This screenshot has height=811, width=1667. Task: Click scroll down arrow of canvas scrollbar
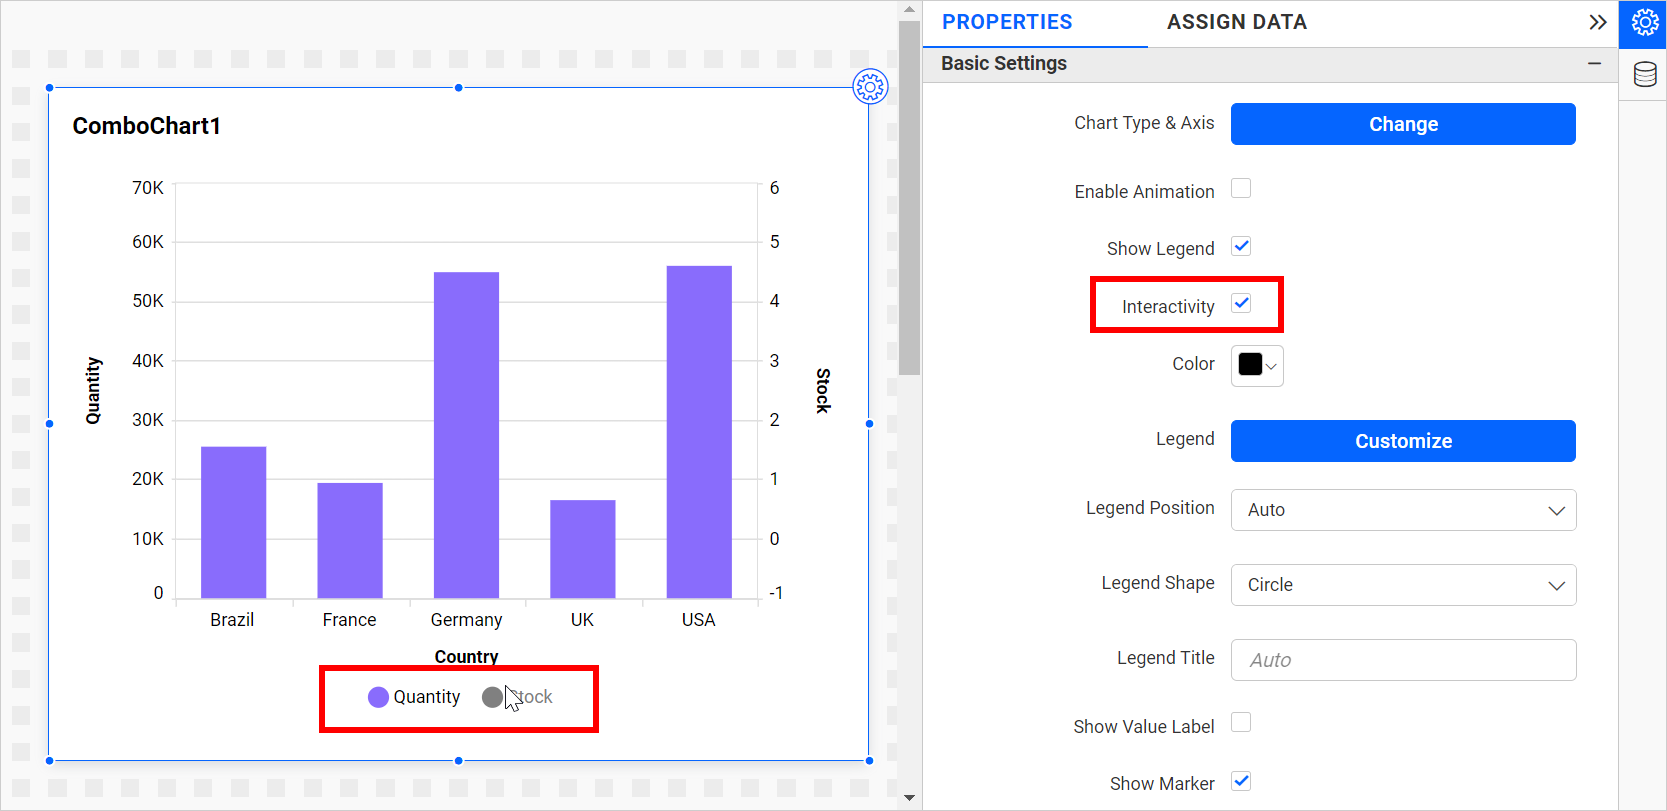(909, 798)
